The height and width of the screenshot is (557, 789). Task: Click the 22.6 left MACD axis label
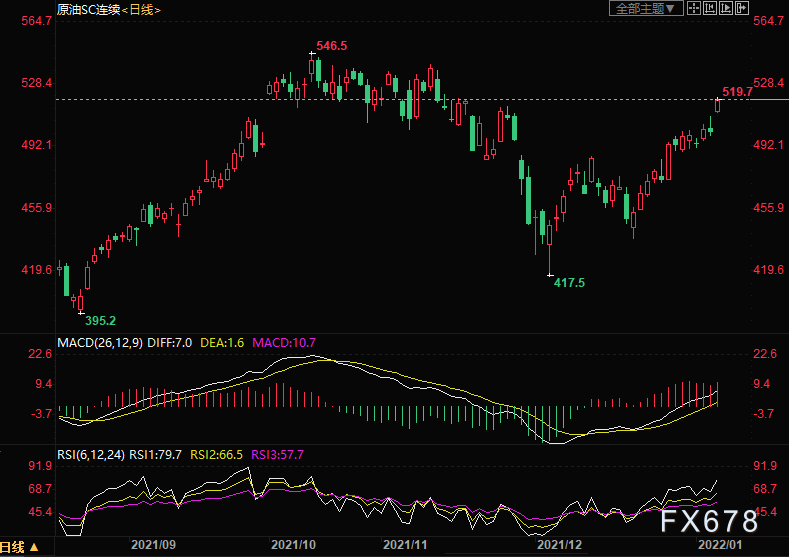pyautogui.click(x=40, y=354)
